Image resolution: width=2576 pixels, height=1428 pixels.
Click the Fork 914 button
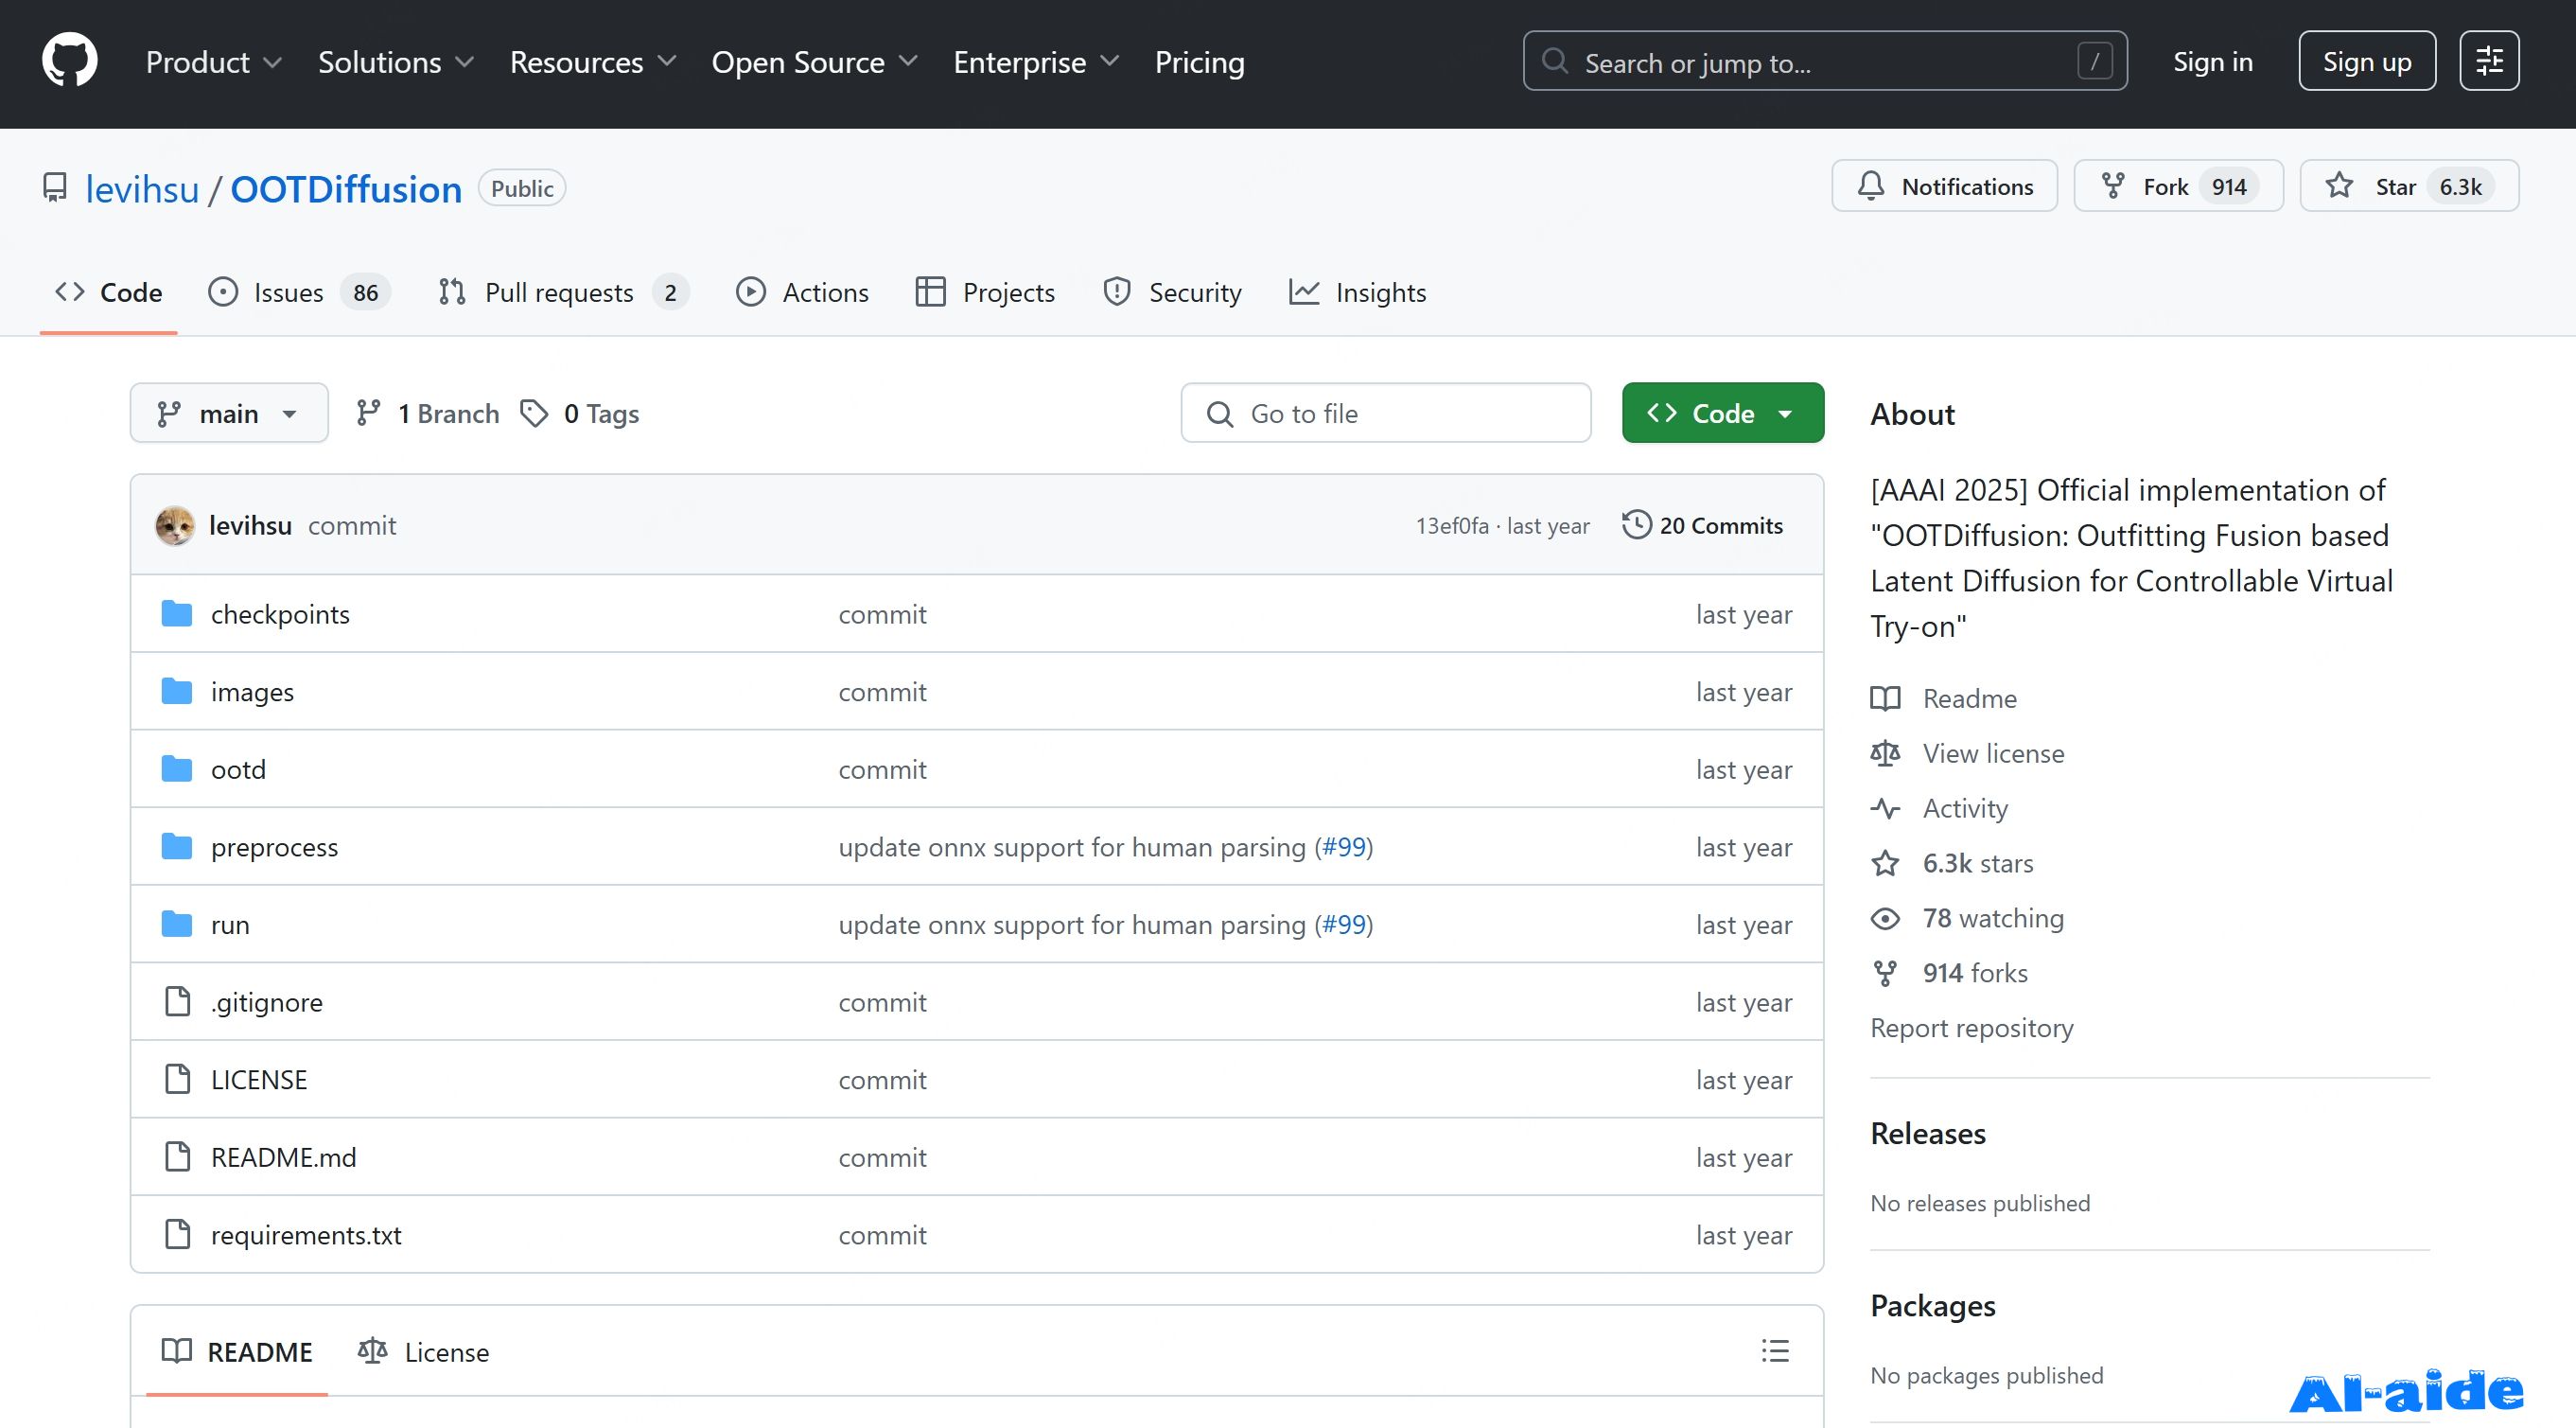point(2178,186)
